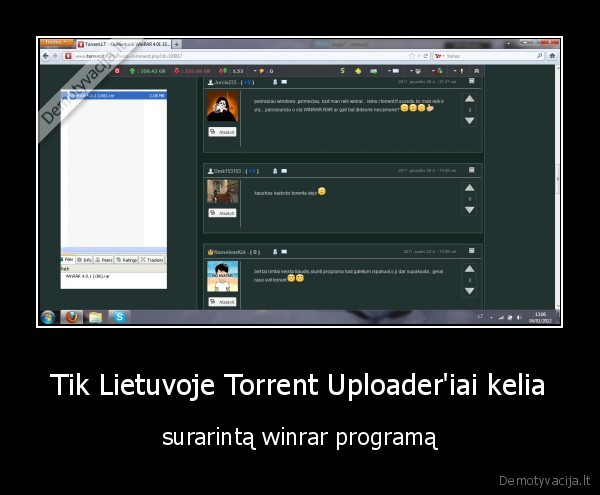Click Atsakyti under the second comment
The width and height of the screenshot is (600, 495).
222,213
